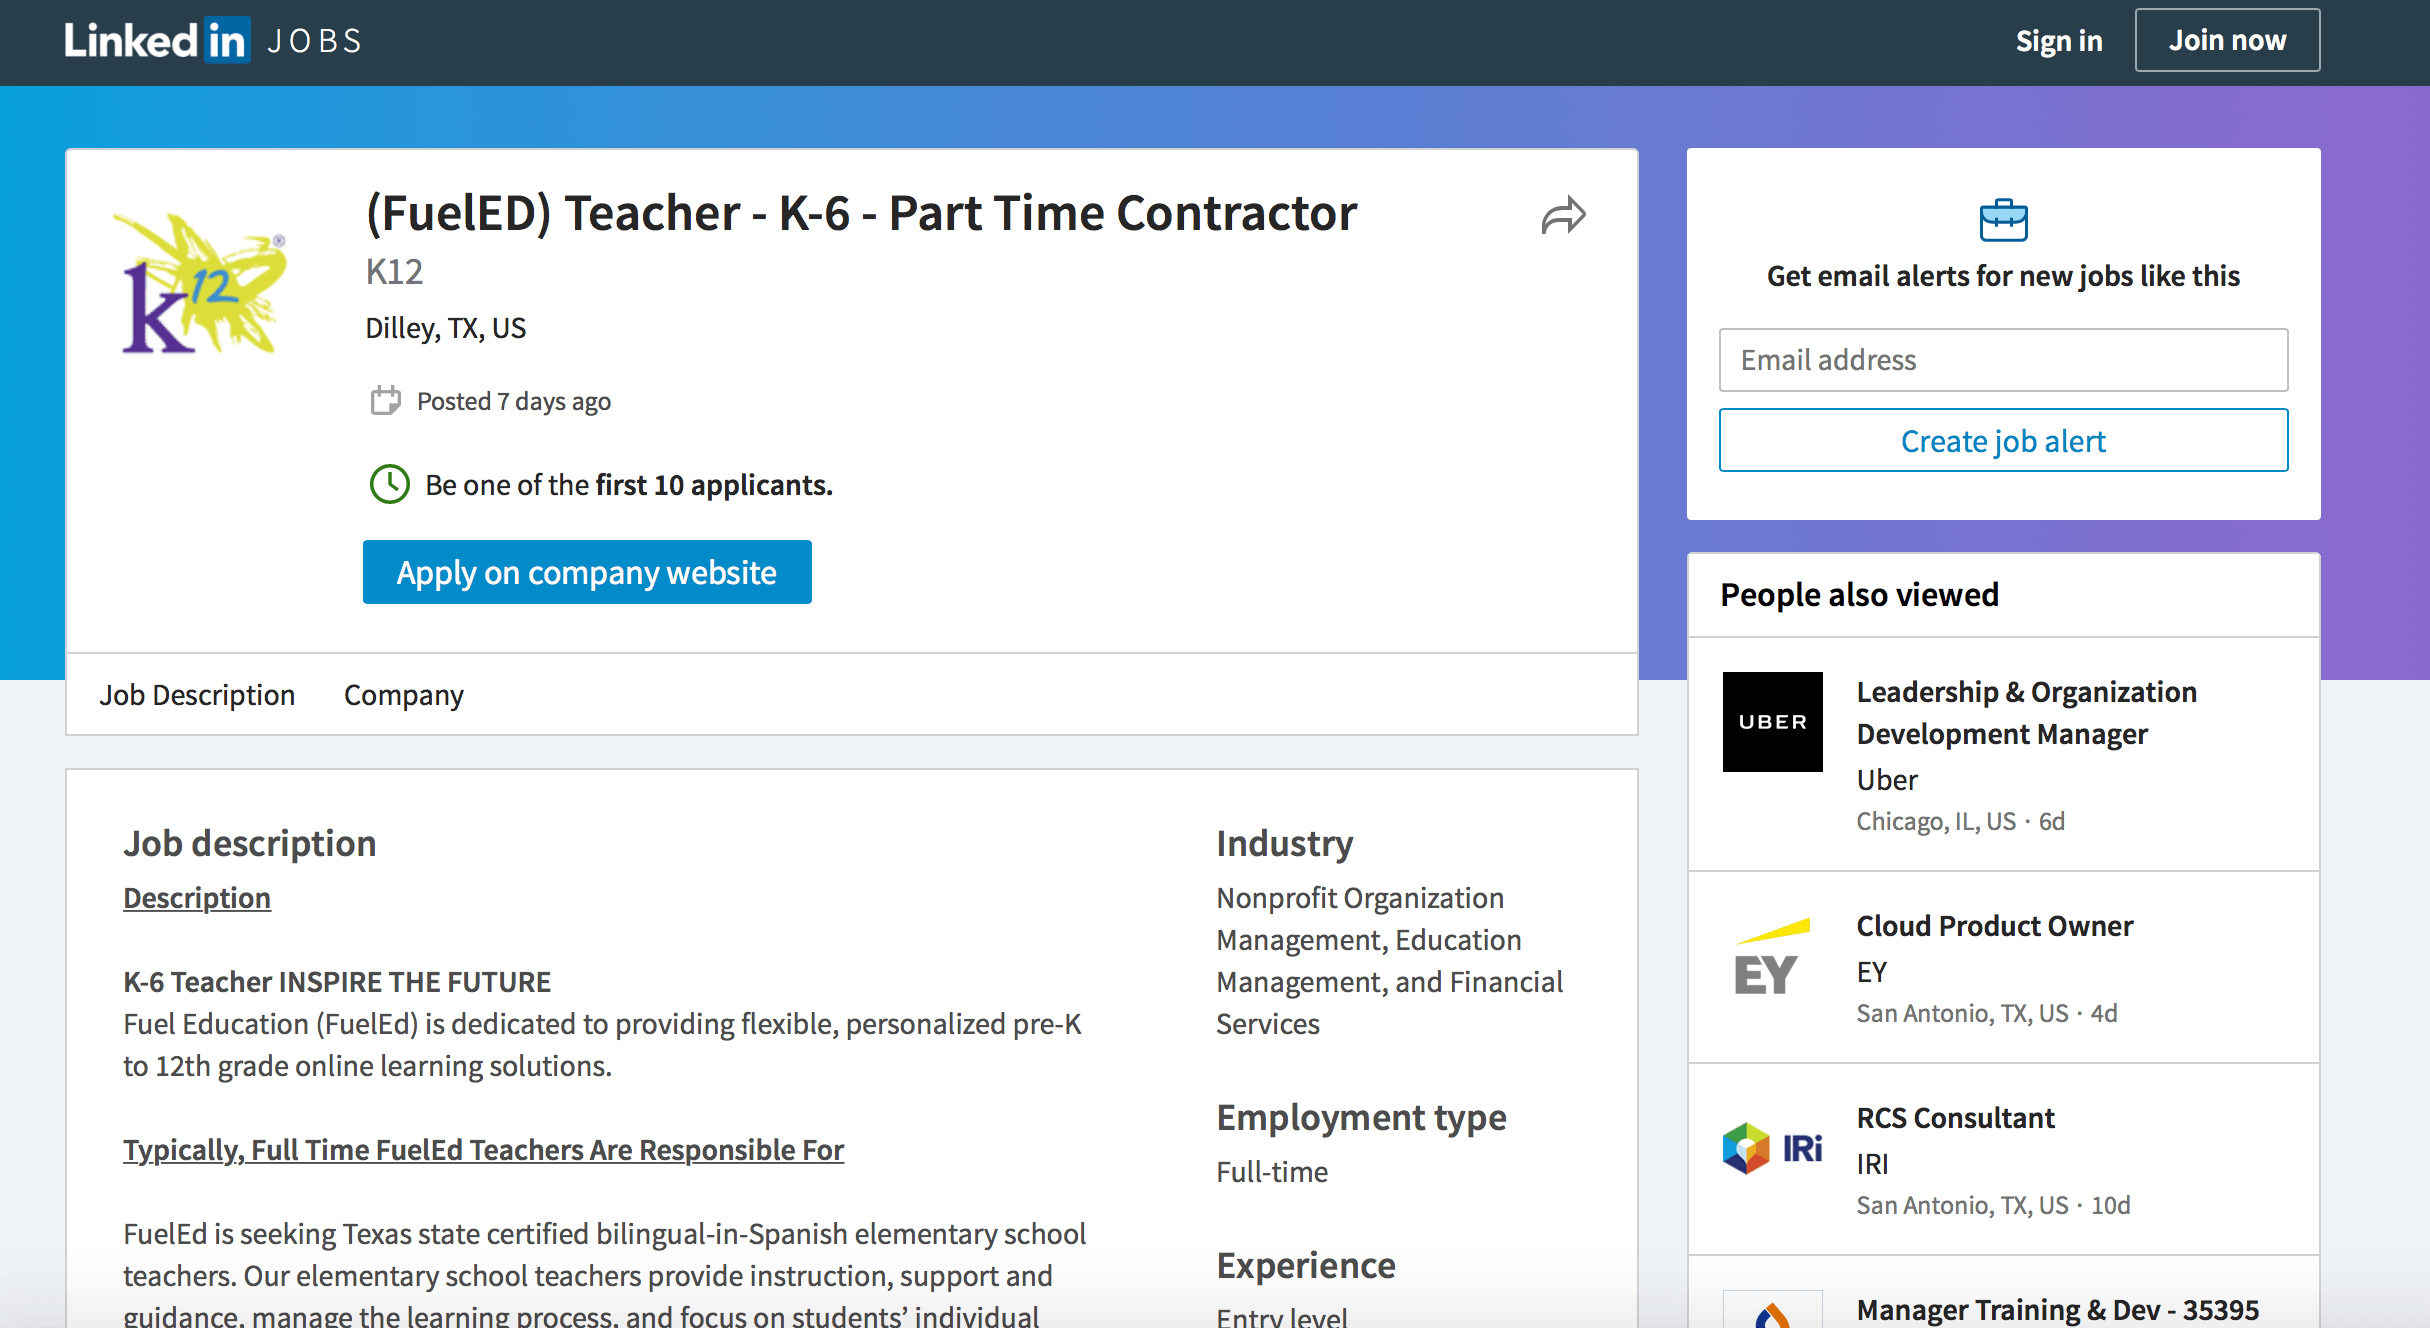This screenshot has height=1328, width=2430.
Task: Click the K12 company name link
Action: (x=394, y=272)
